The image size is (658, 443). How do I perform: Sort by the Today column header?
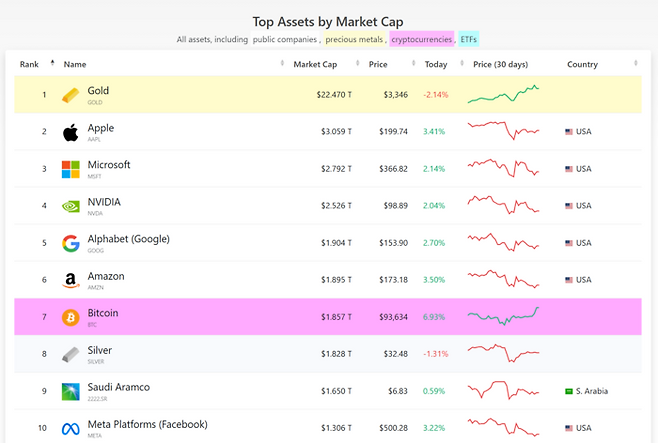click(x=435, y=64)
